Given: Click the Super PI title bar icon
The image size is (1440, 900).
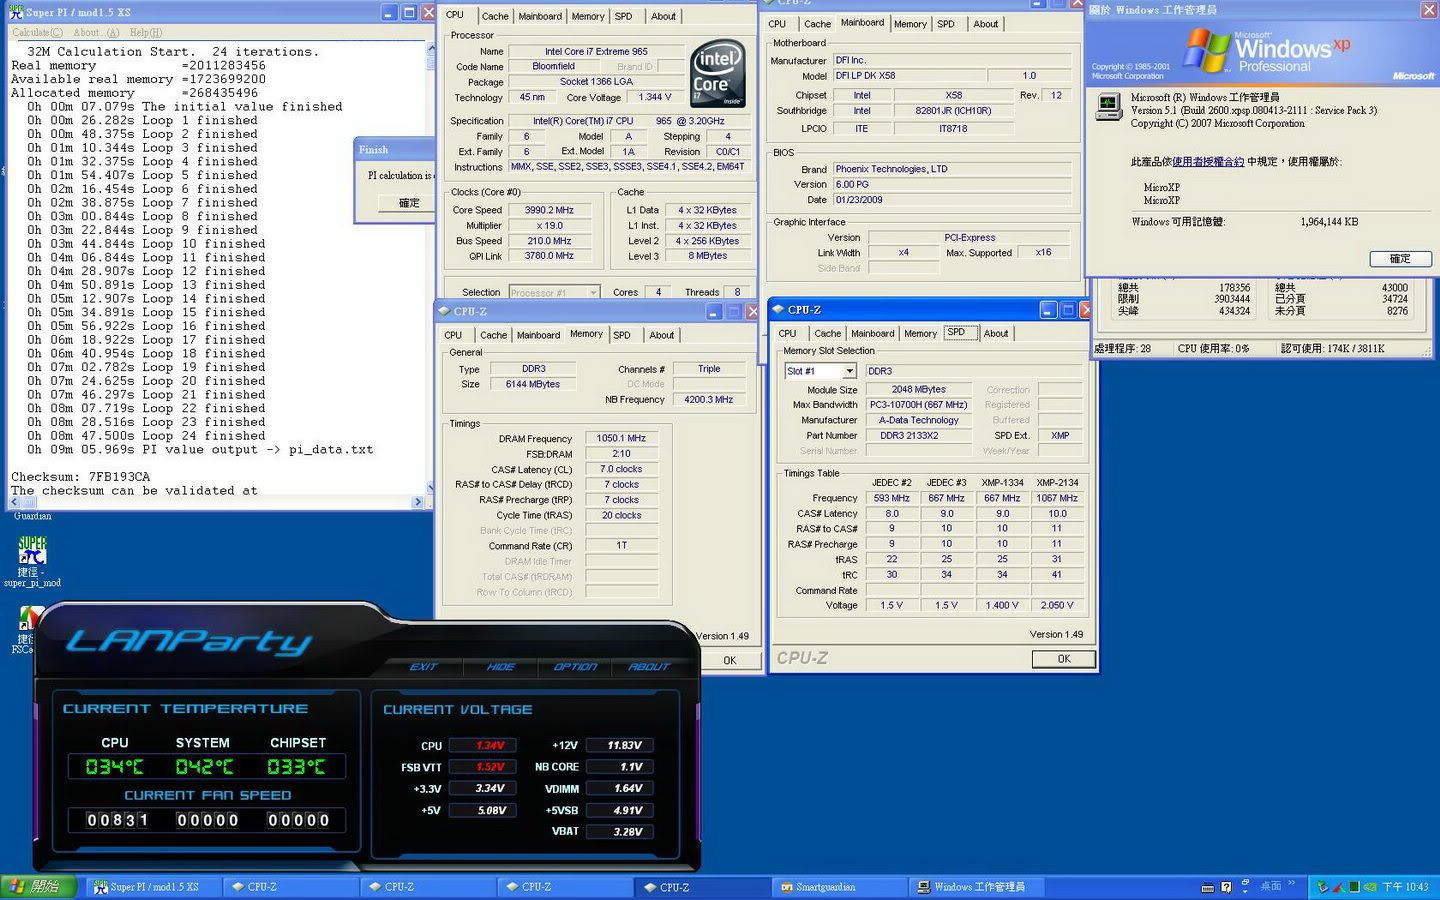Looking at the screenshot, I should click(16, 12).
